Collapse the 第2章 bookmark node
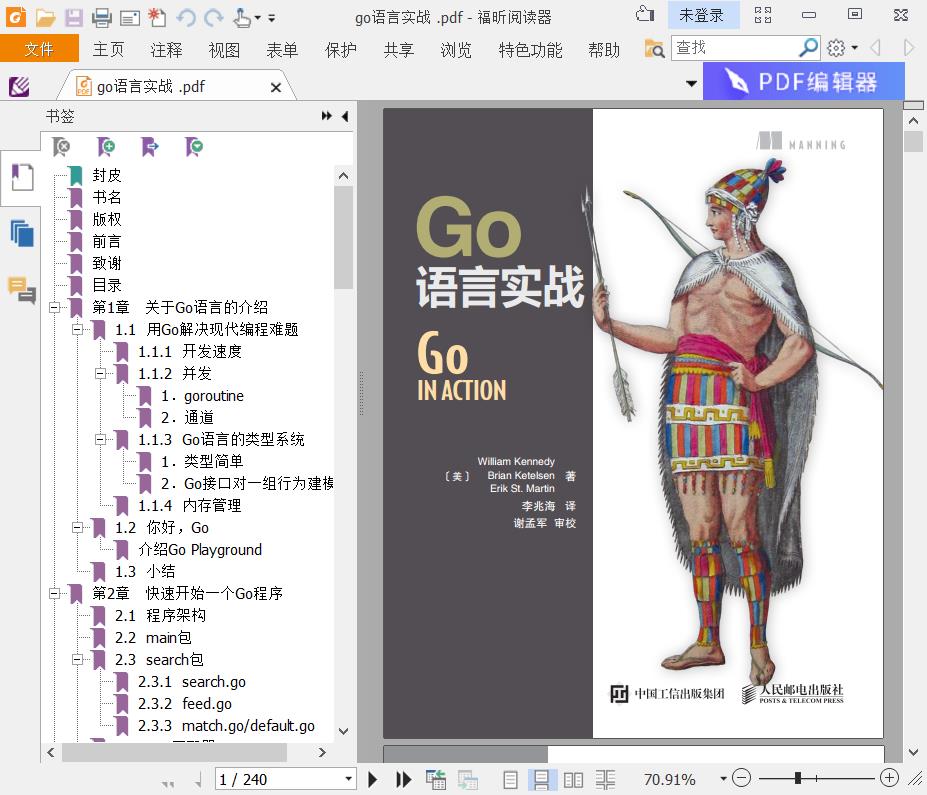The height and width of the screenshot is (795, 927). coord(54,593)
